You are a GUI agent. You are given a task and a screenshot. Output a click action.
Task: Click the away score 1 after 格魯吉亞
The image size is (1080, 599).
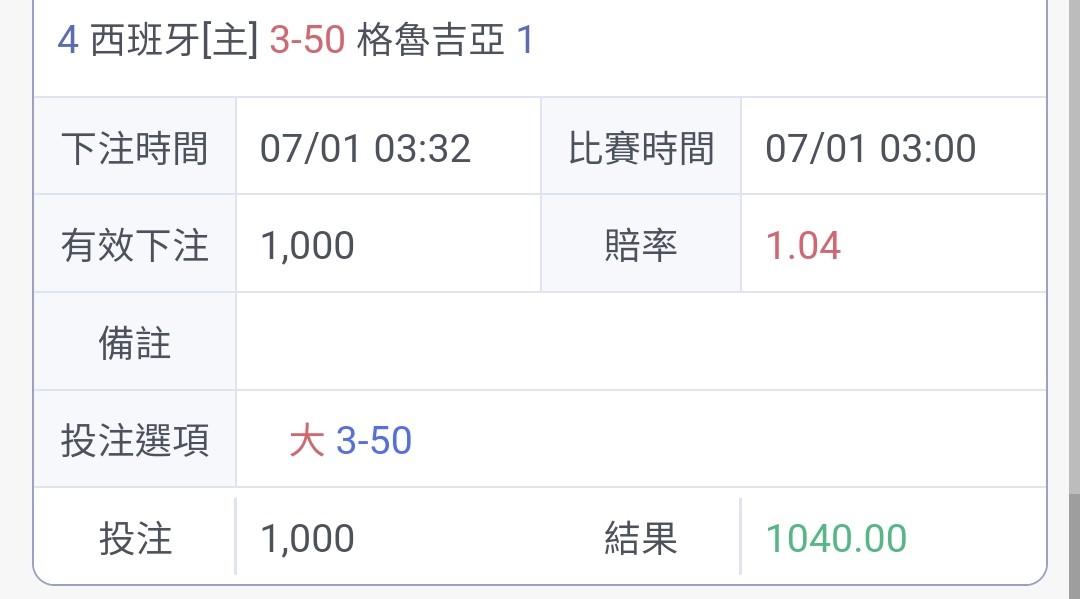pos(525,42)
